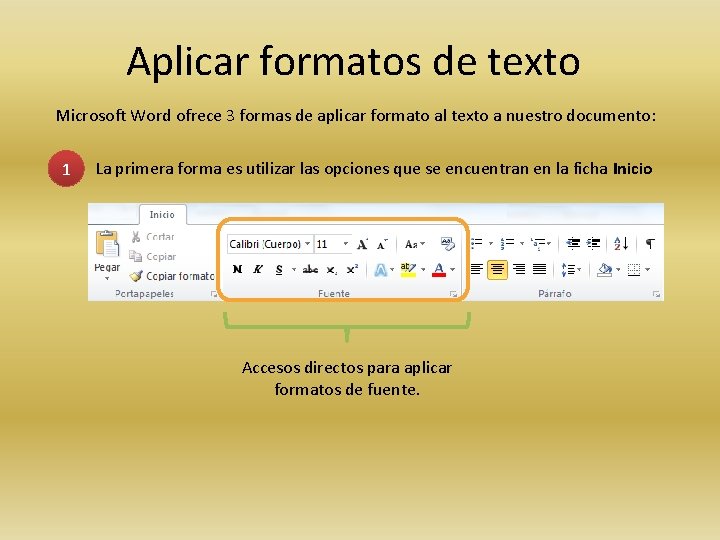Viewport: 720px width, 540px height.
Task: Expand the text effects arrow
Action: pos(392,270)
